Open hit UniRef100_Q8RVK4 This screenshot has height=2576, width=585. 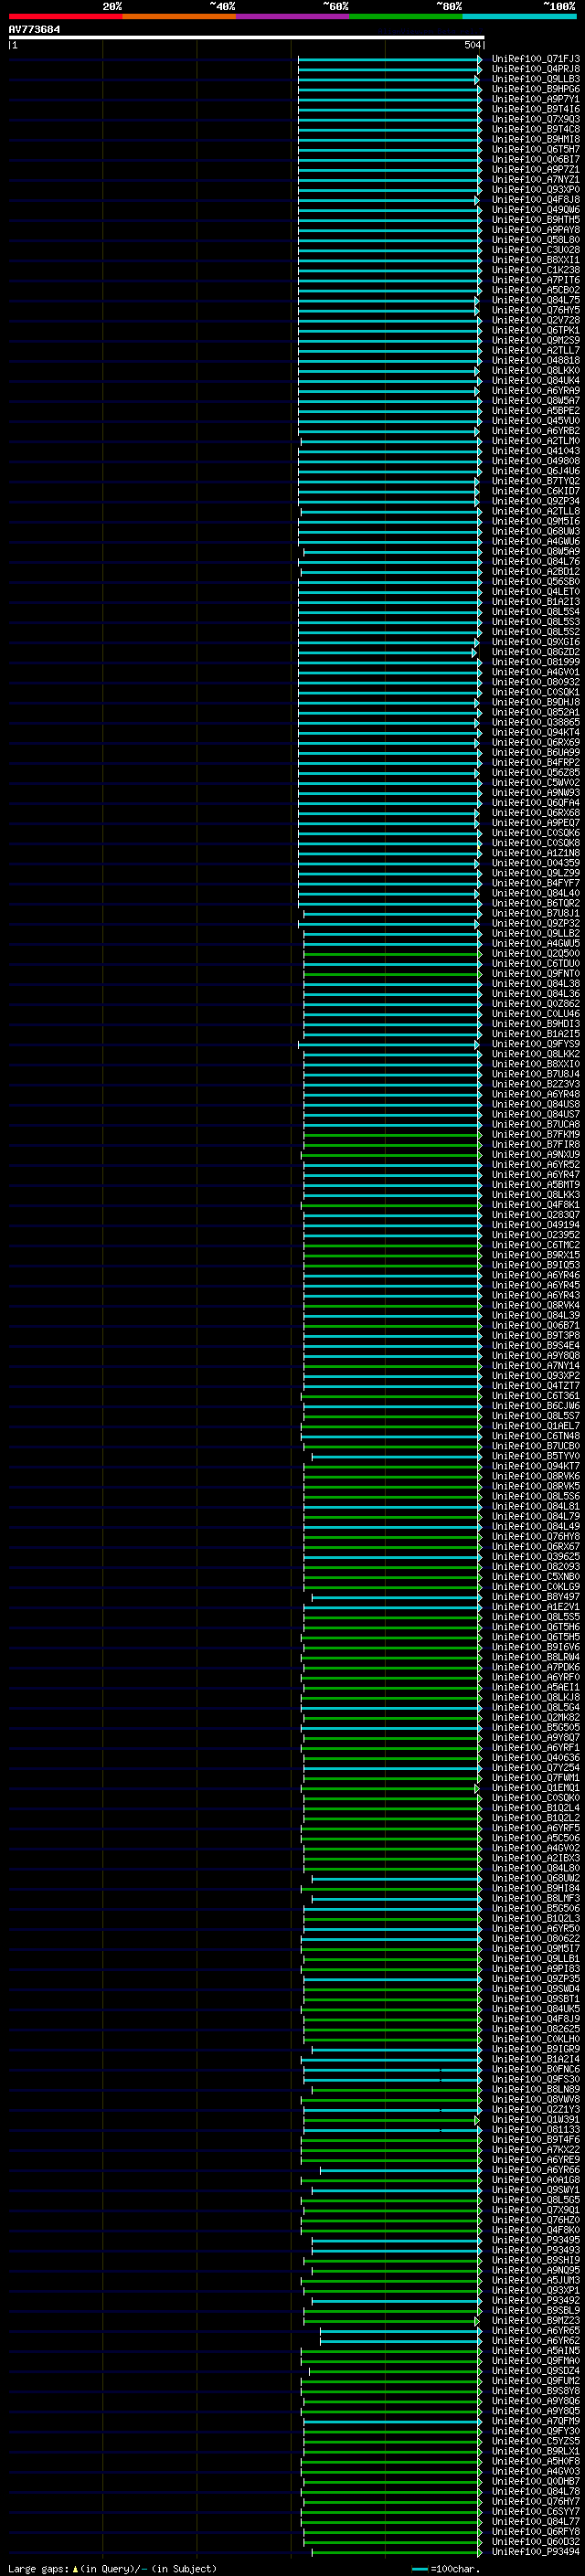(535, 1305)
